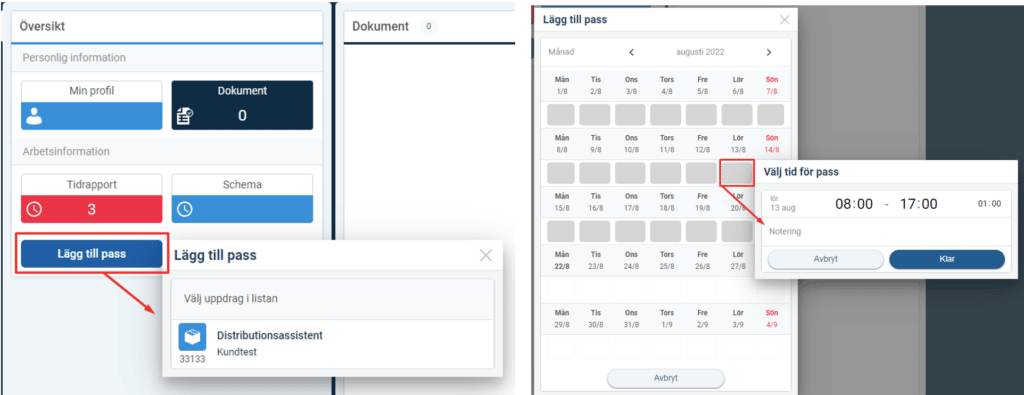
Task: Click the Notering note field
Action: [886, 232]
